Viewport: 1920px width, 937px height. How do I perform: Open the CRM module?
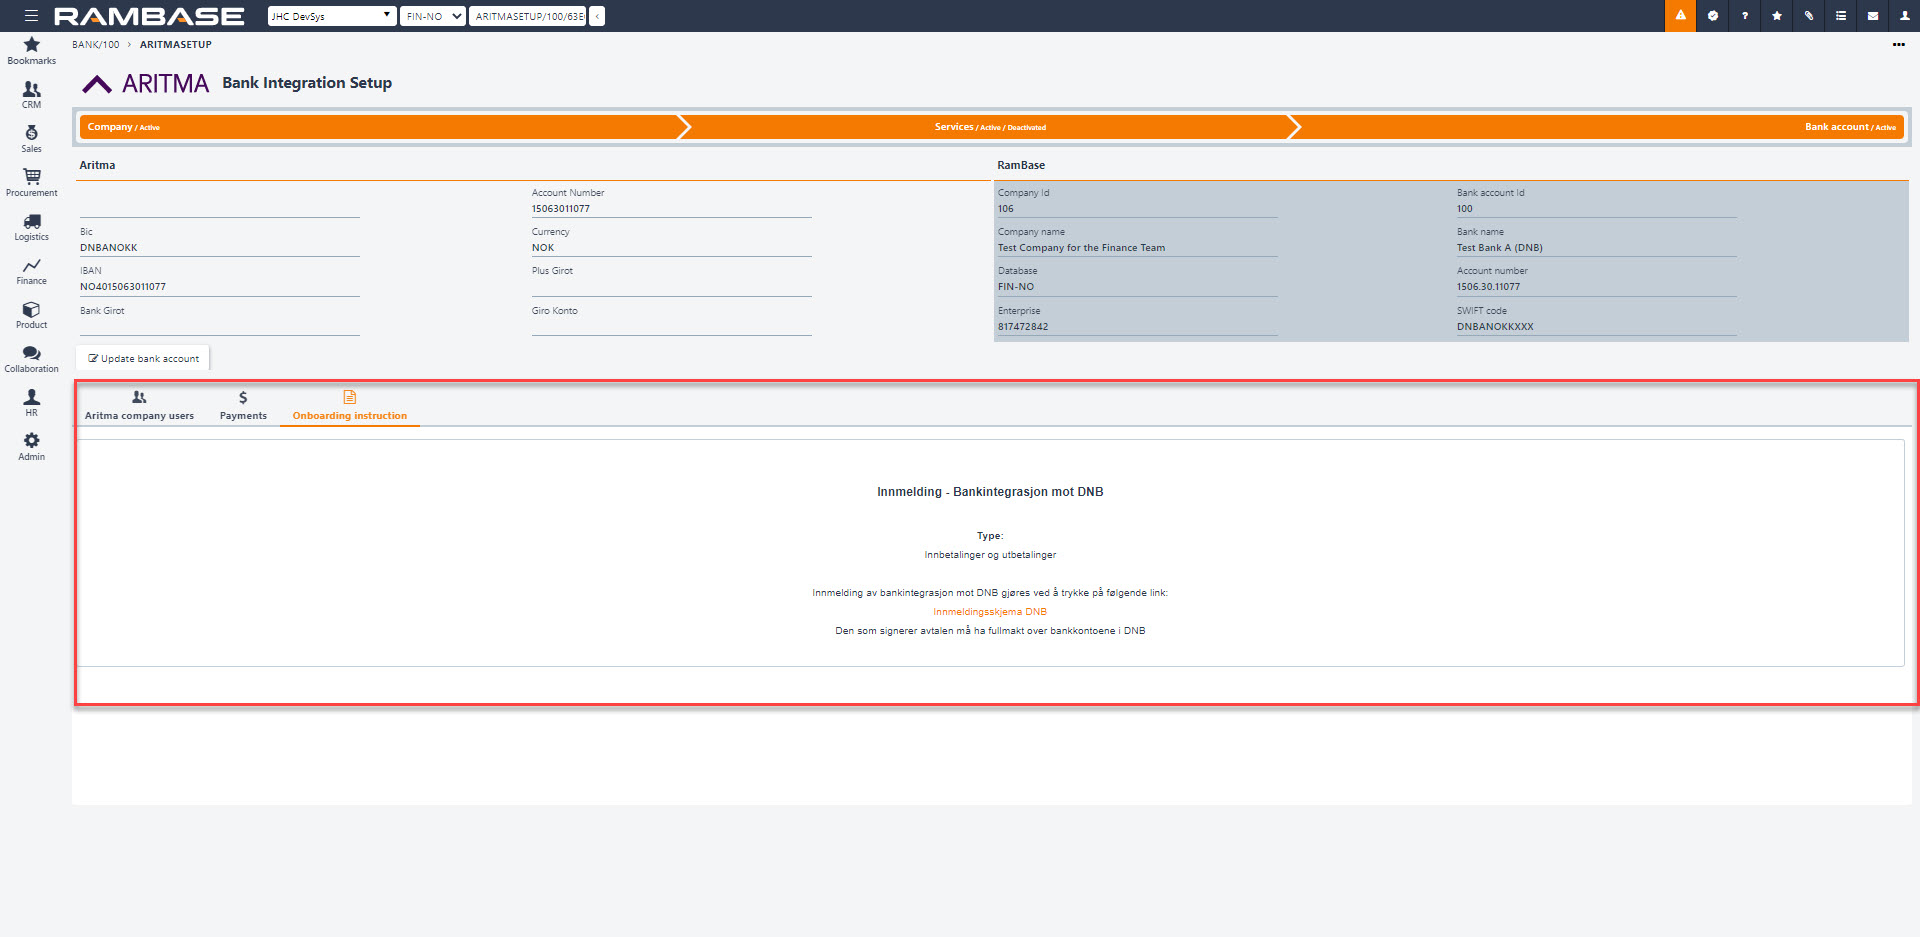[x=32, y=95]
